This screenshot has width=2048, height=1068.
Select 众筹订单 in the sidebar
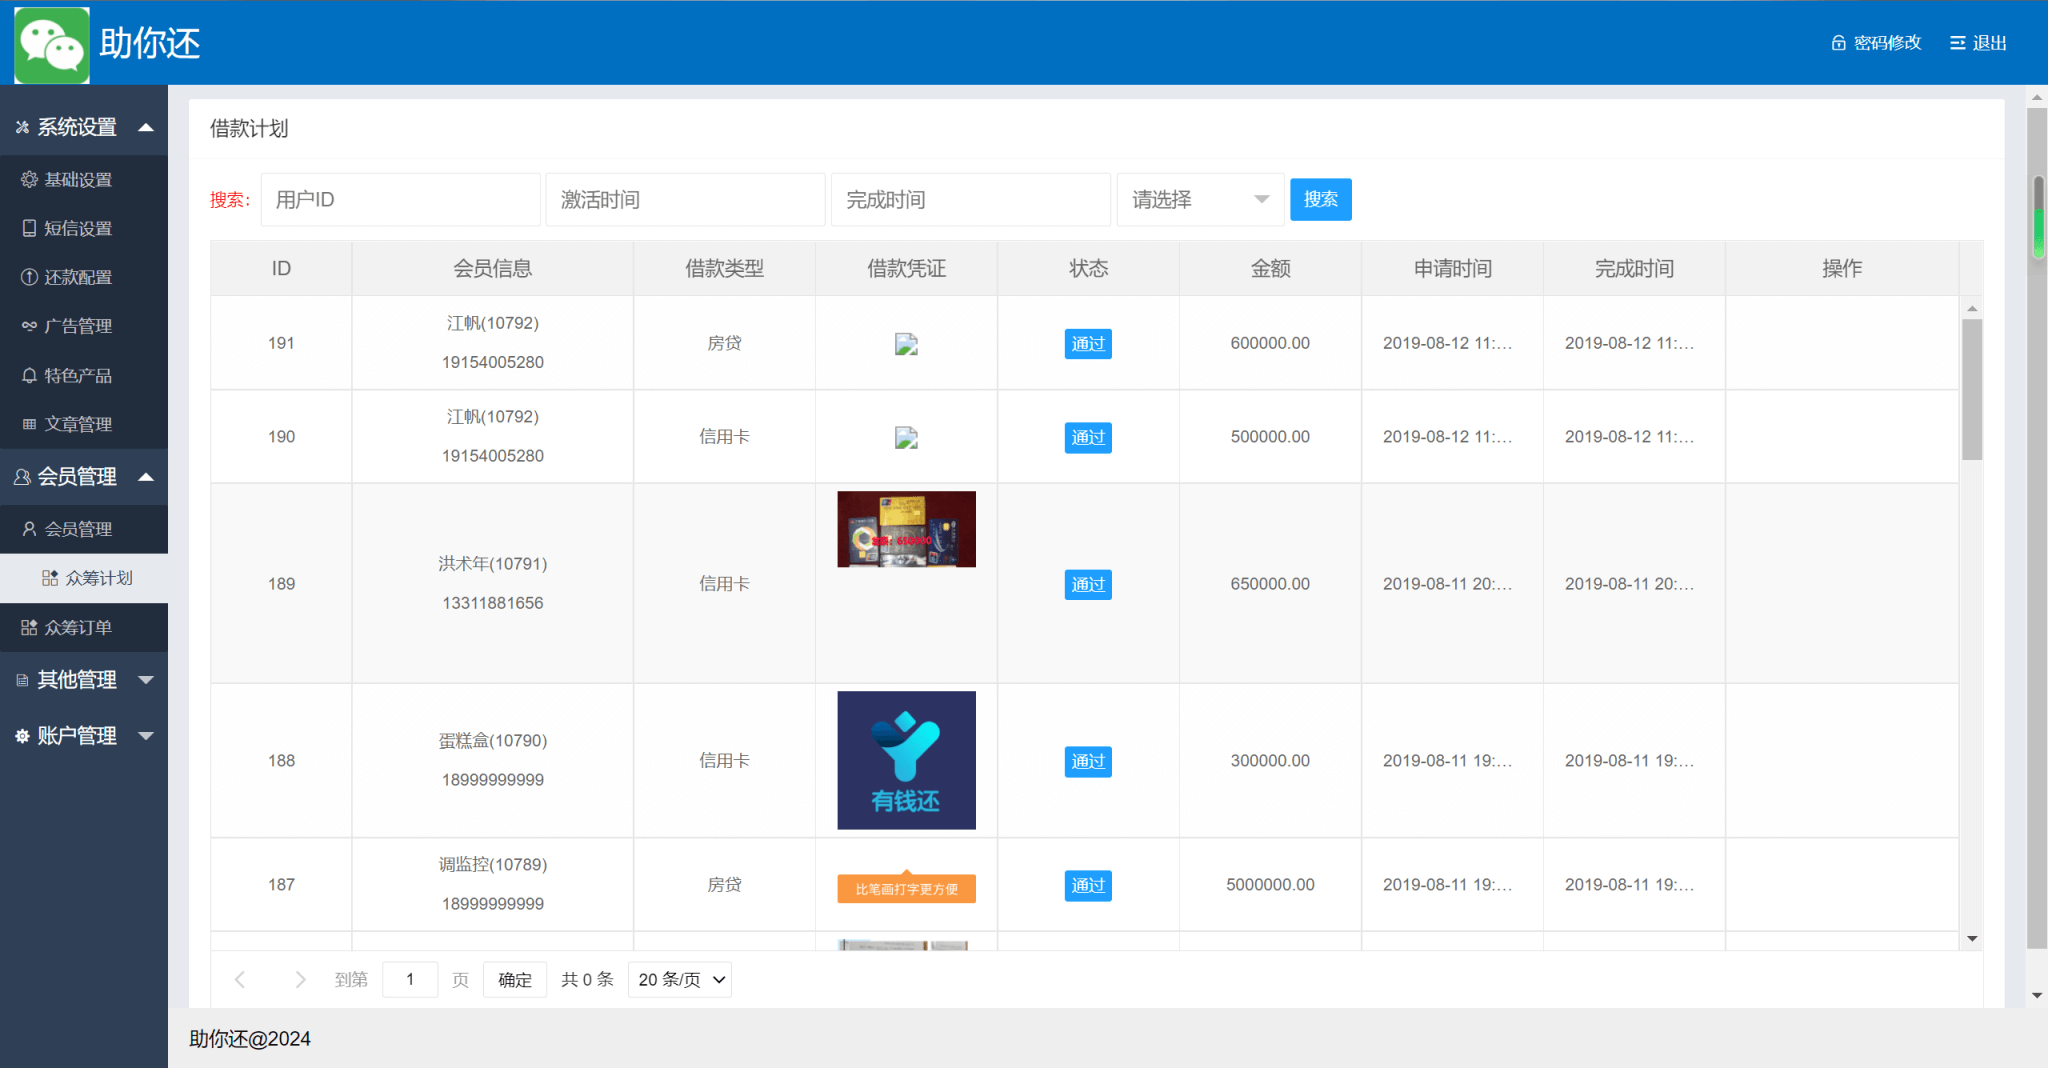click(x=78, y=628)
